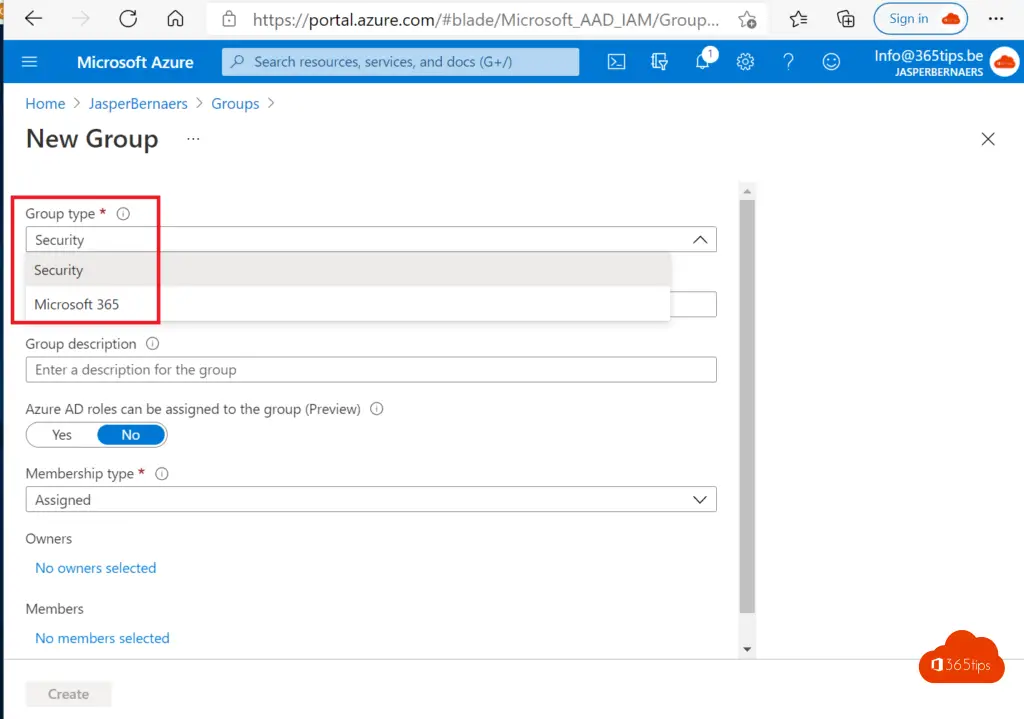
Task: Open the Help question mark icon
Action: point(788,61)
